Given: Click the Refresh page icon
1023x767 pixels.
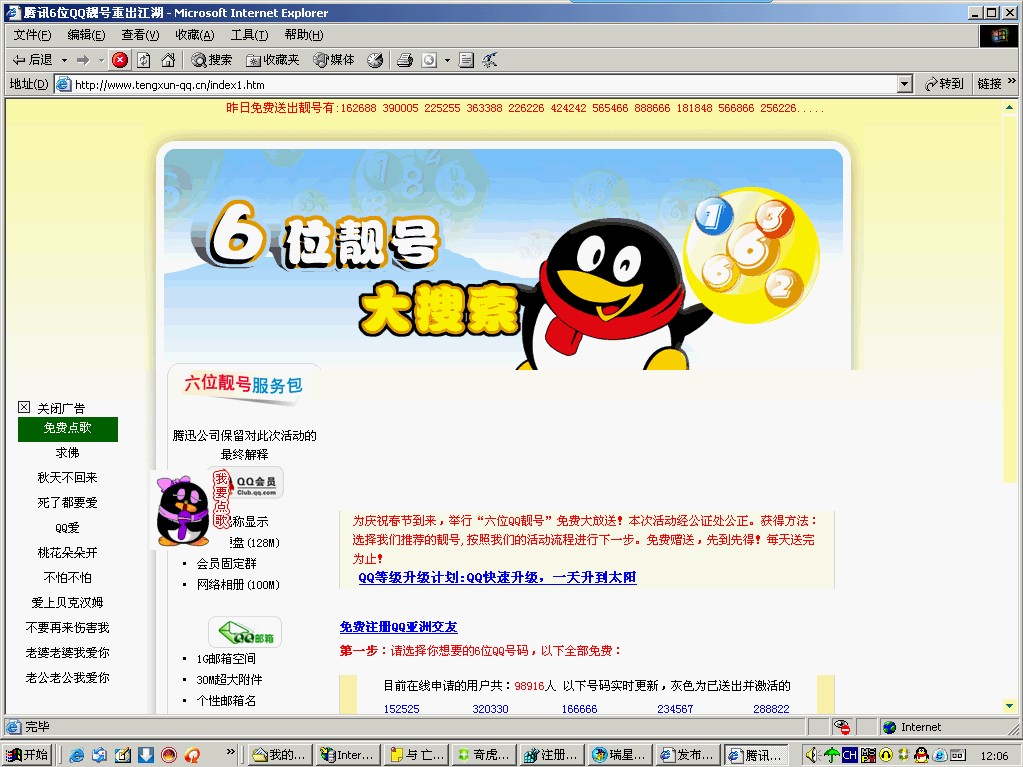Looking at the screenshot, I should point(144,60).
